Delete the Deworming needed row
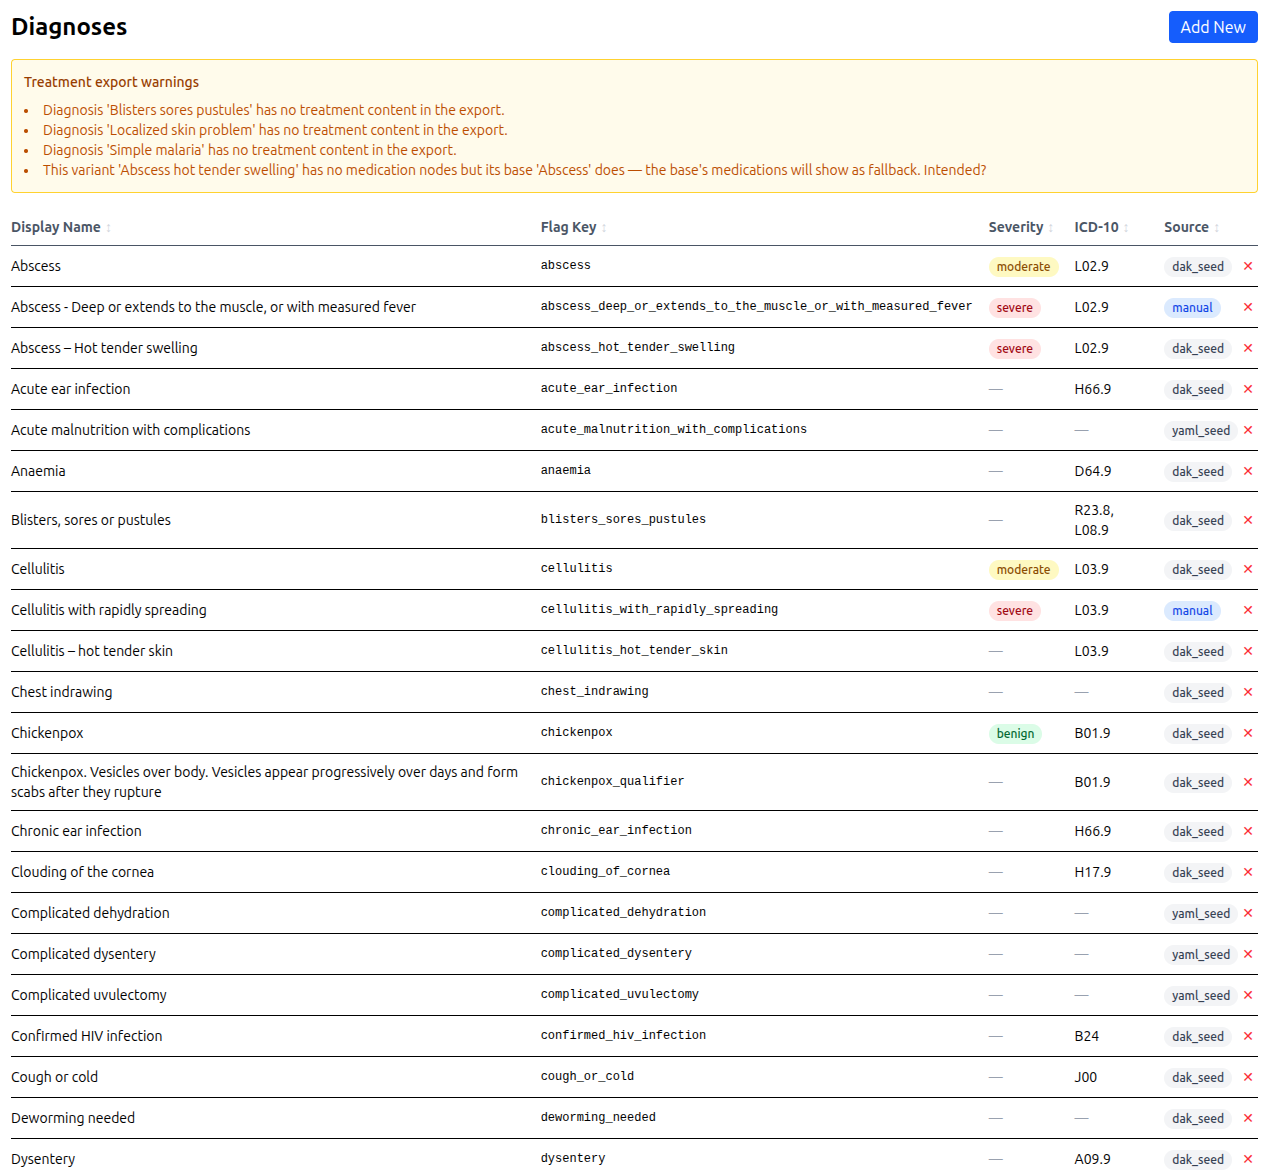The width and height of the screenshot is (1269, 1172). [x=1248, y=1118]
